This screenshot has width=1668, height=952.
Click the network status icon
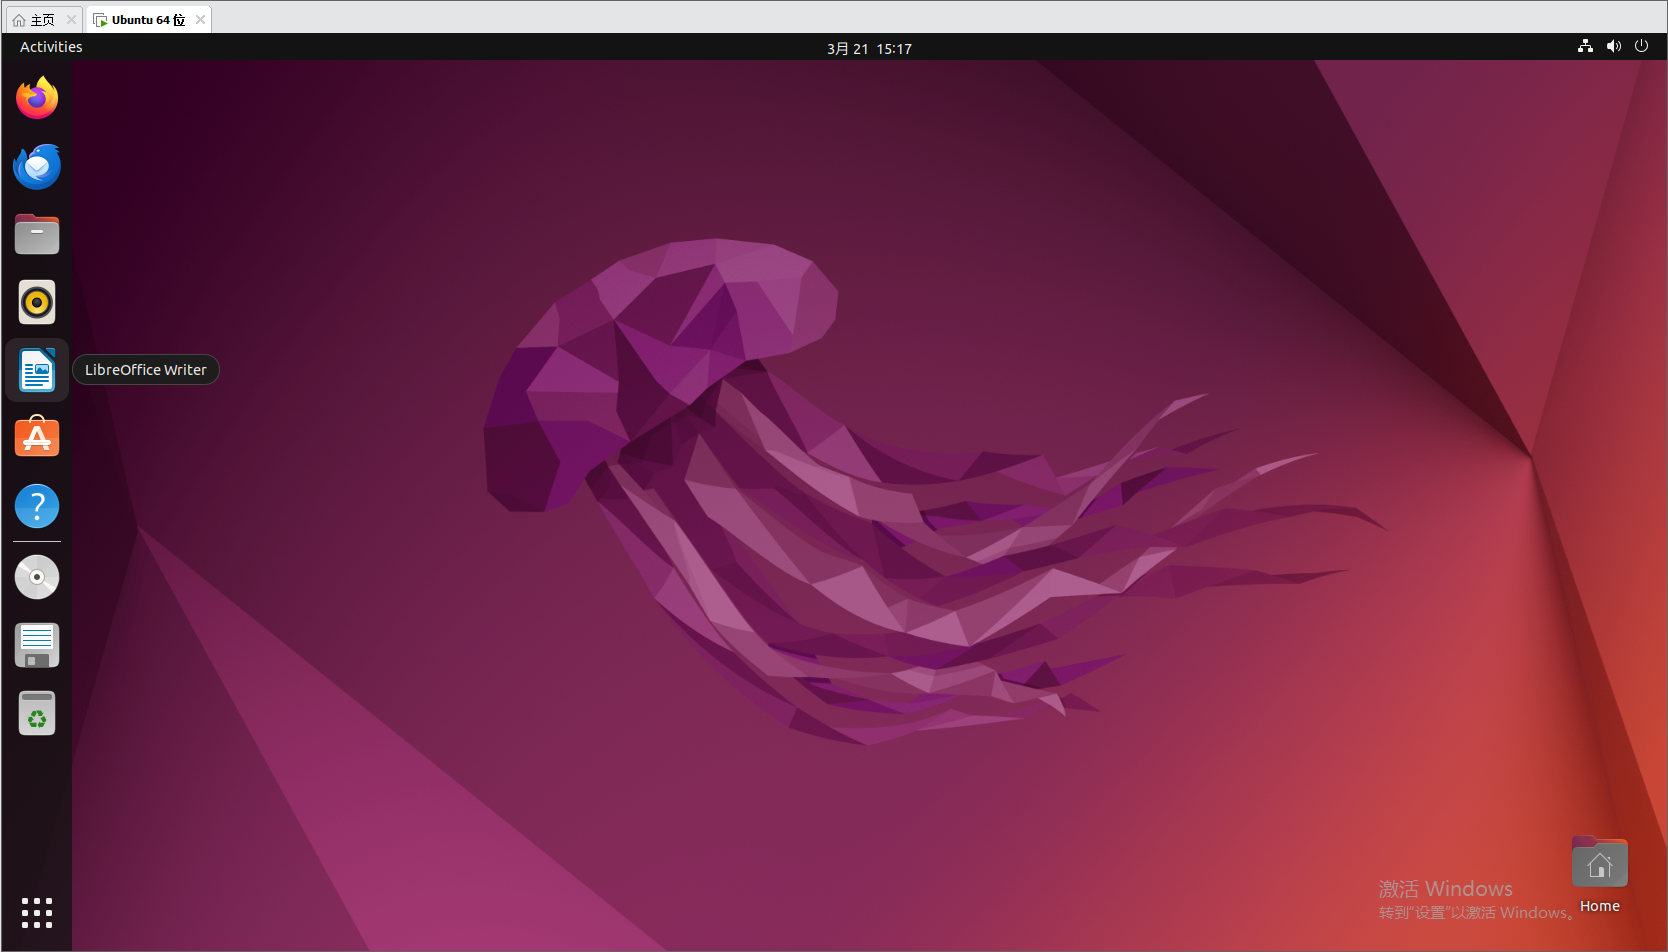pyautogui.click(x=1585, y=46)
